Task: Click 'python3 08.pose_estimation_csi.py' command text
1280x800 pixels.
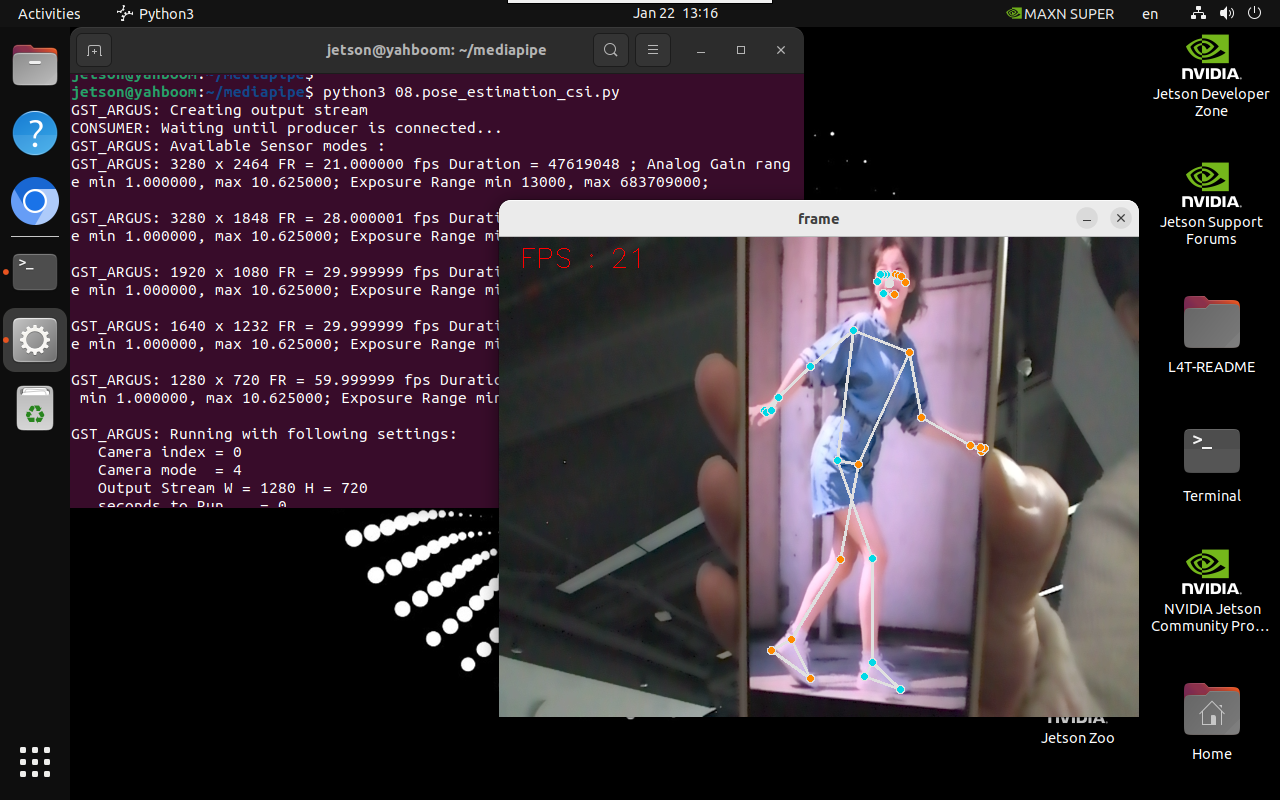Action: click(471, 92)
